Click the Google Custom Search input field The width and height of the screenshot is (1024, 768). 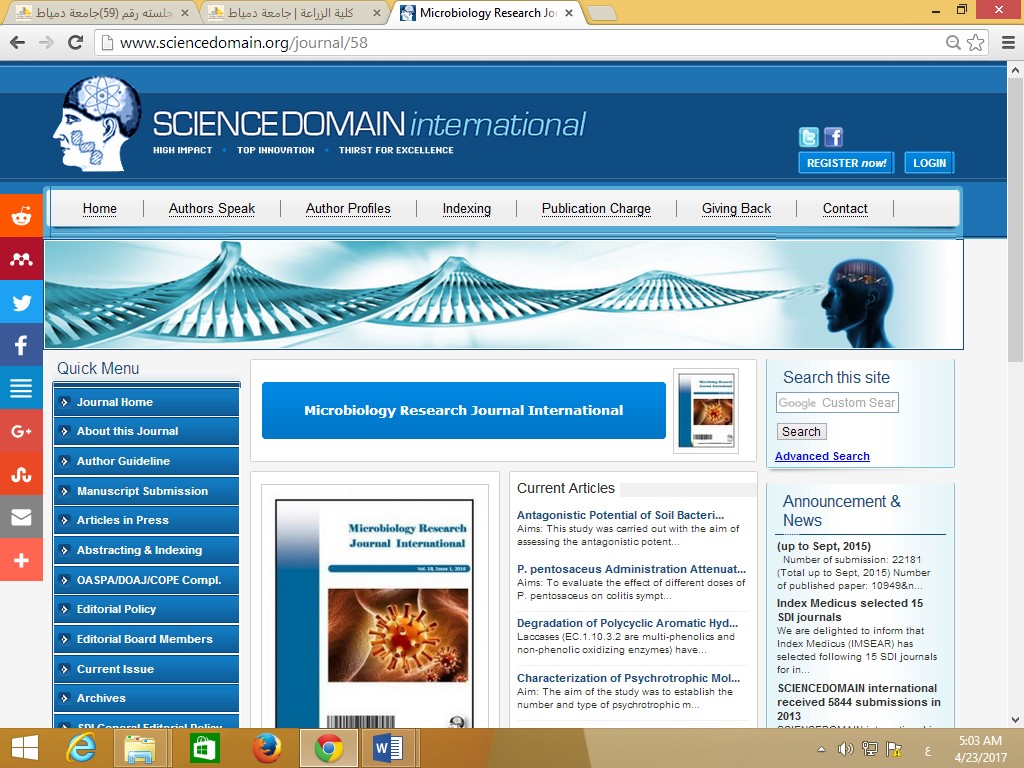click(x=837, y=403)
